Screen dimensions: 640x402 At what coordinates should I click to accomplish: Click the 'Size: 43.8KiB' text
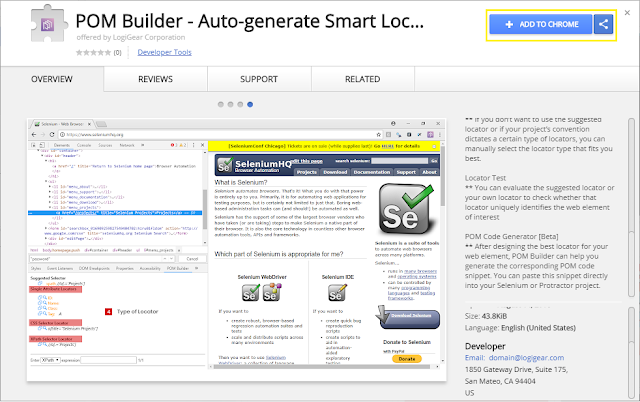(x=486, y=316)
